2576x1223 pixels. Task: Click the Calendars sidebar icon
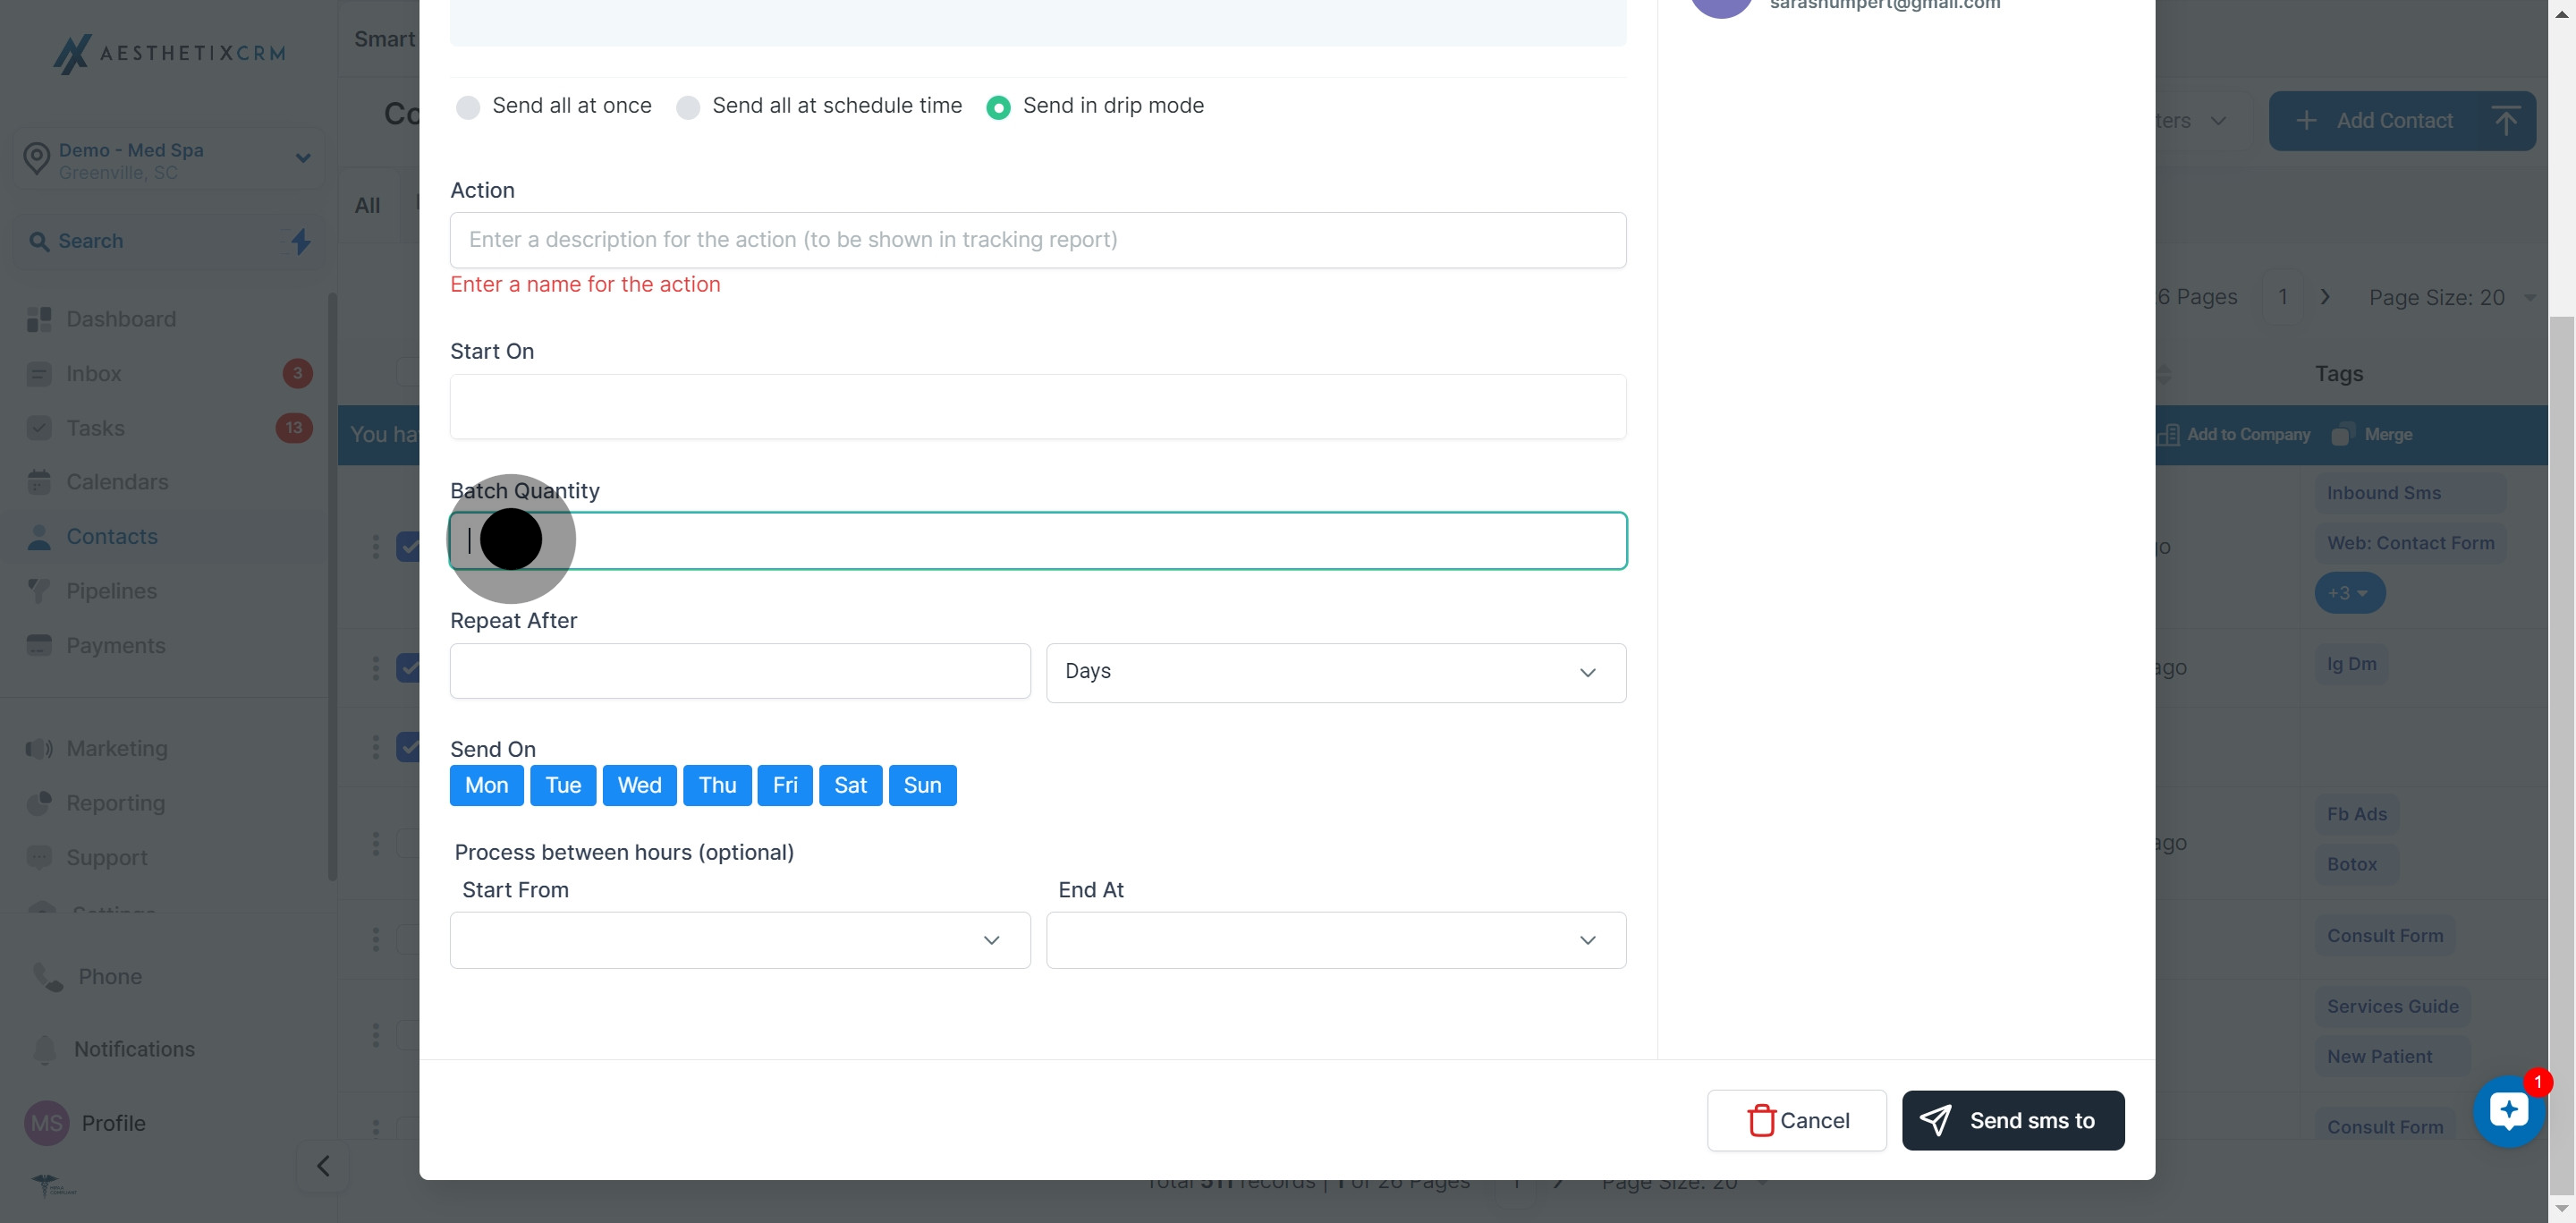pyautogui.click(x=39, y=482)
